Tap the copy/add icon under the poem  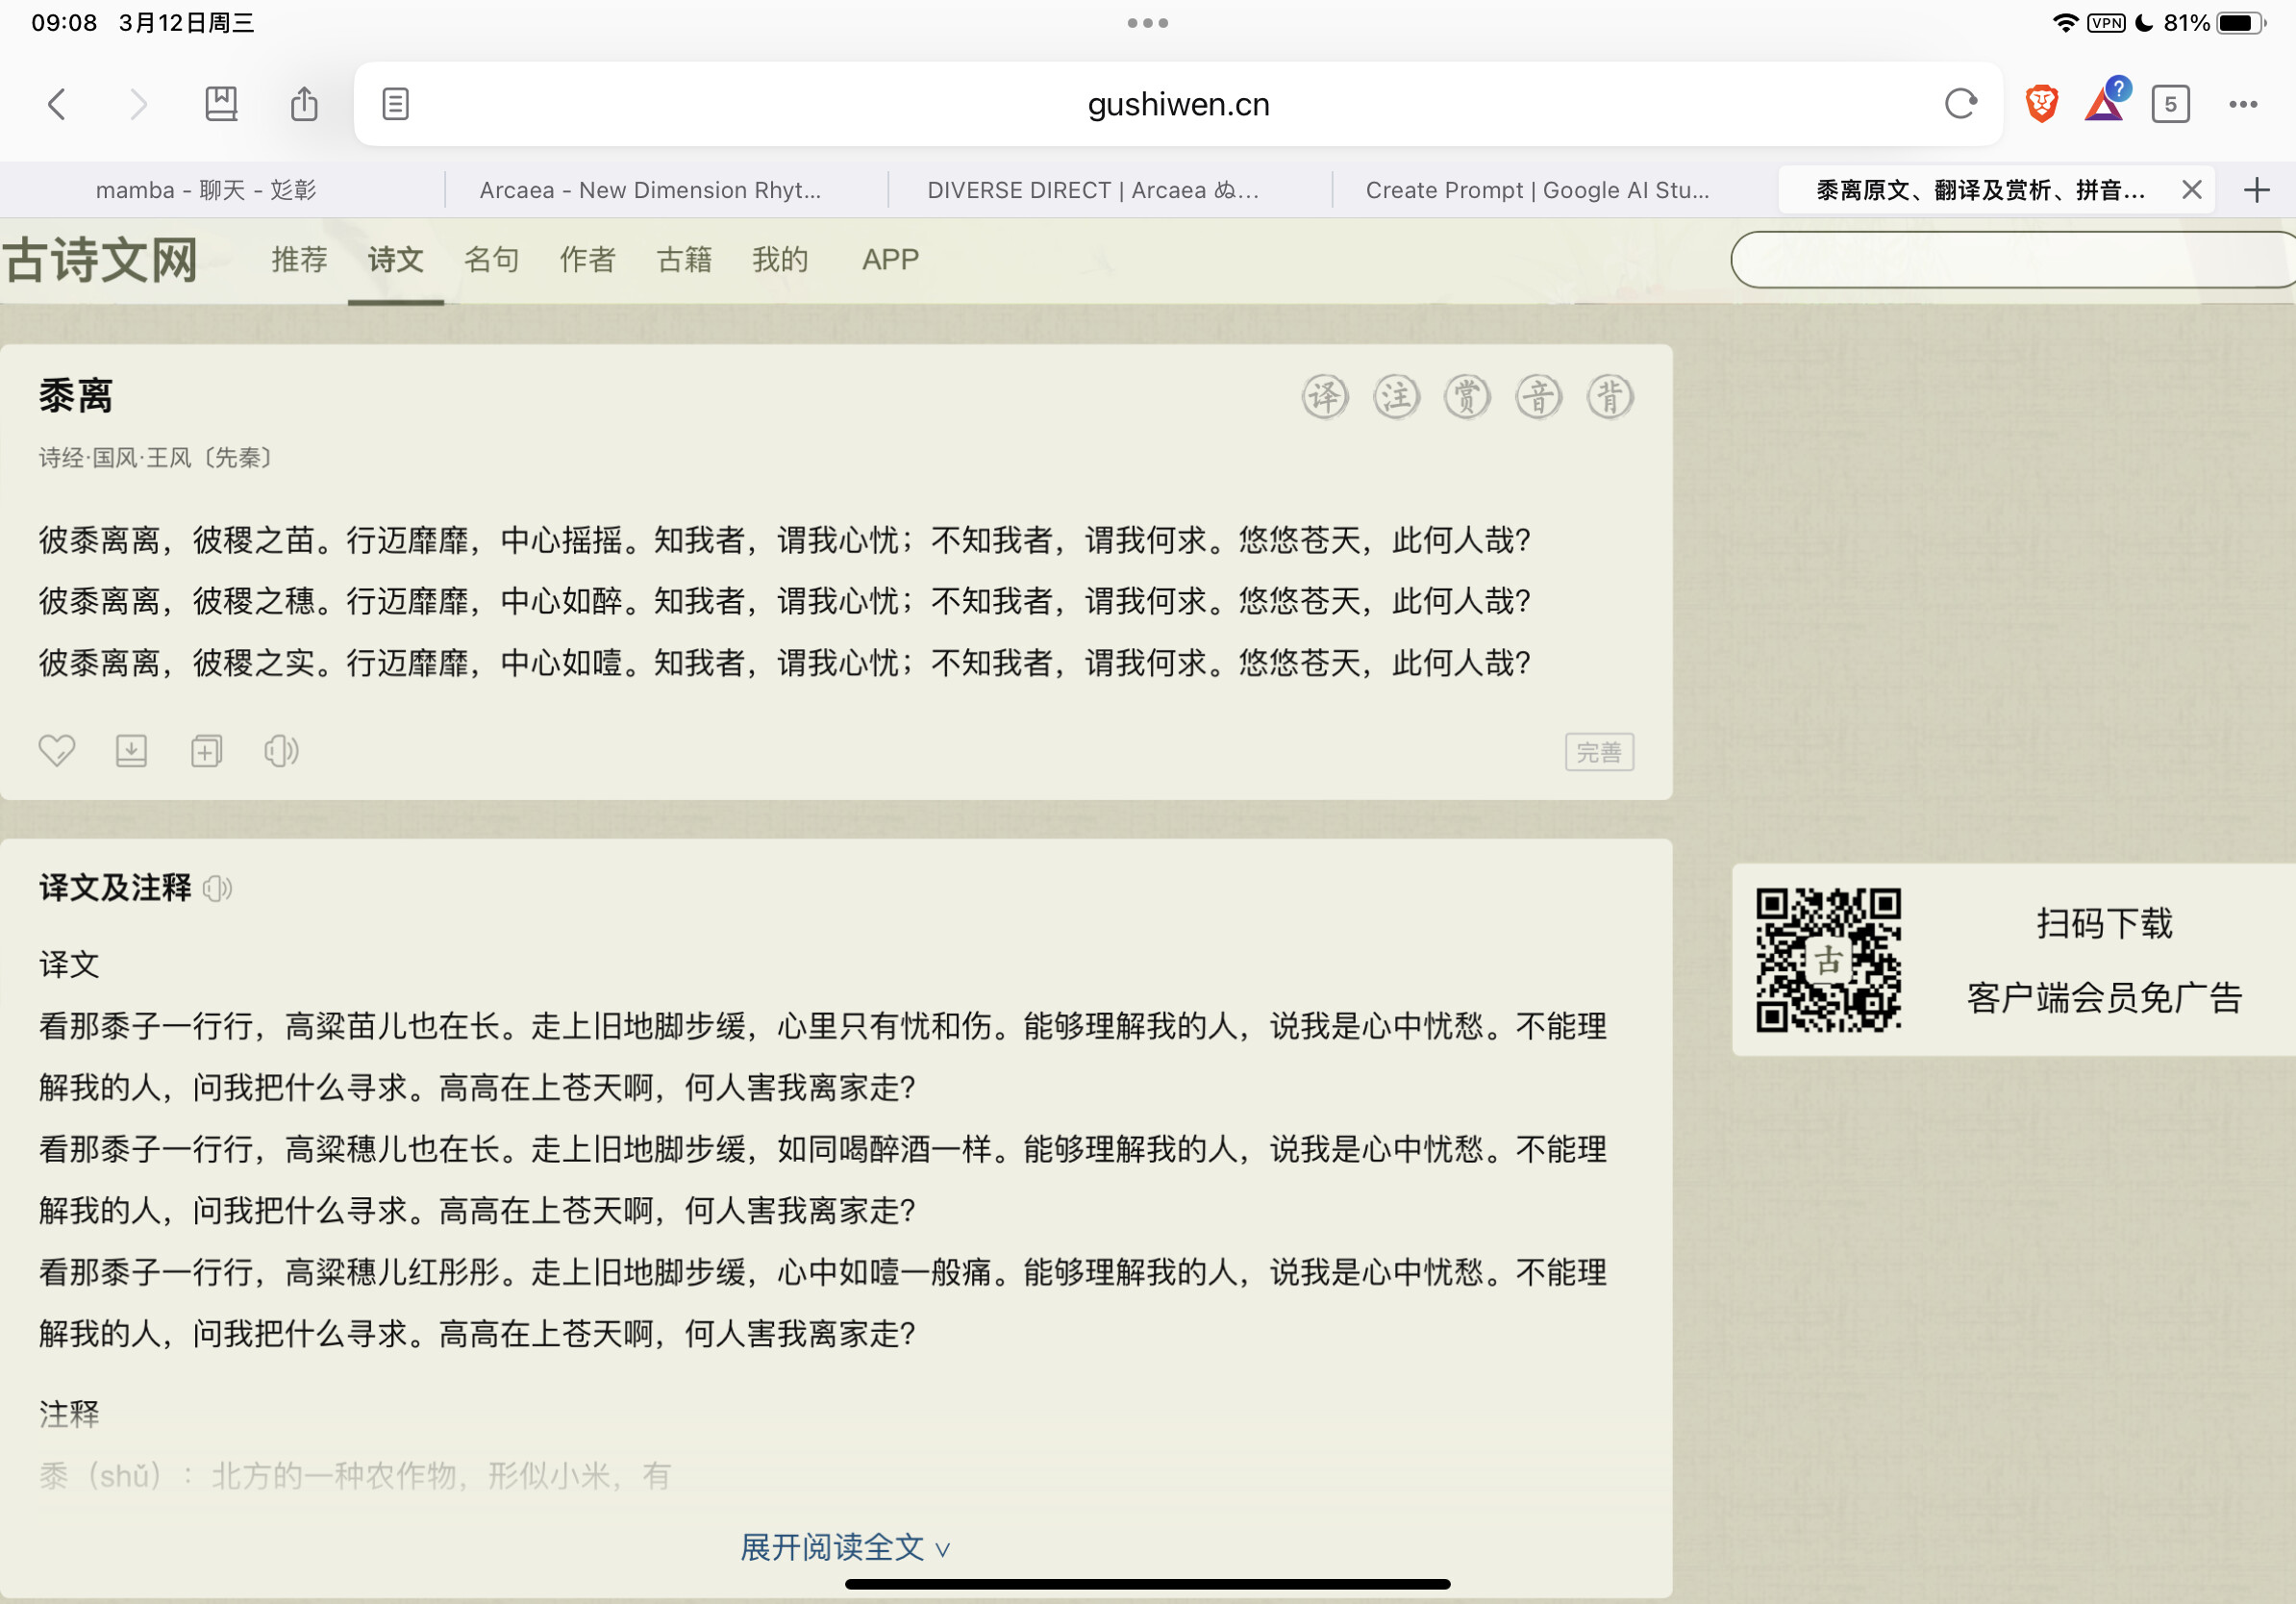coord(206,751)
